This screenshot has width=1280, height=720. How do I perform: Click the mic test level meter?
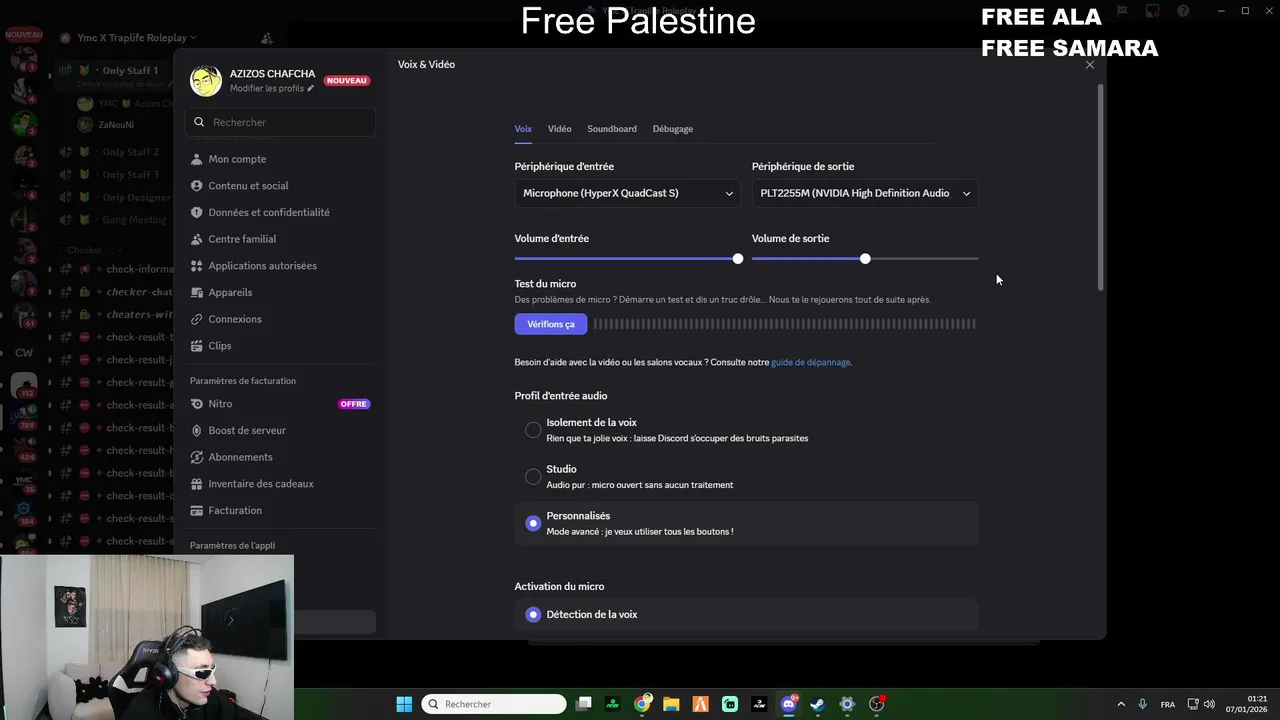[x=785, y=324]
